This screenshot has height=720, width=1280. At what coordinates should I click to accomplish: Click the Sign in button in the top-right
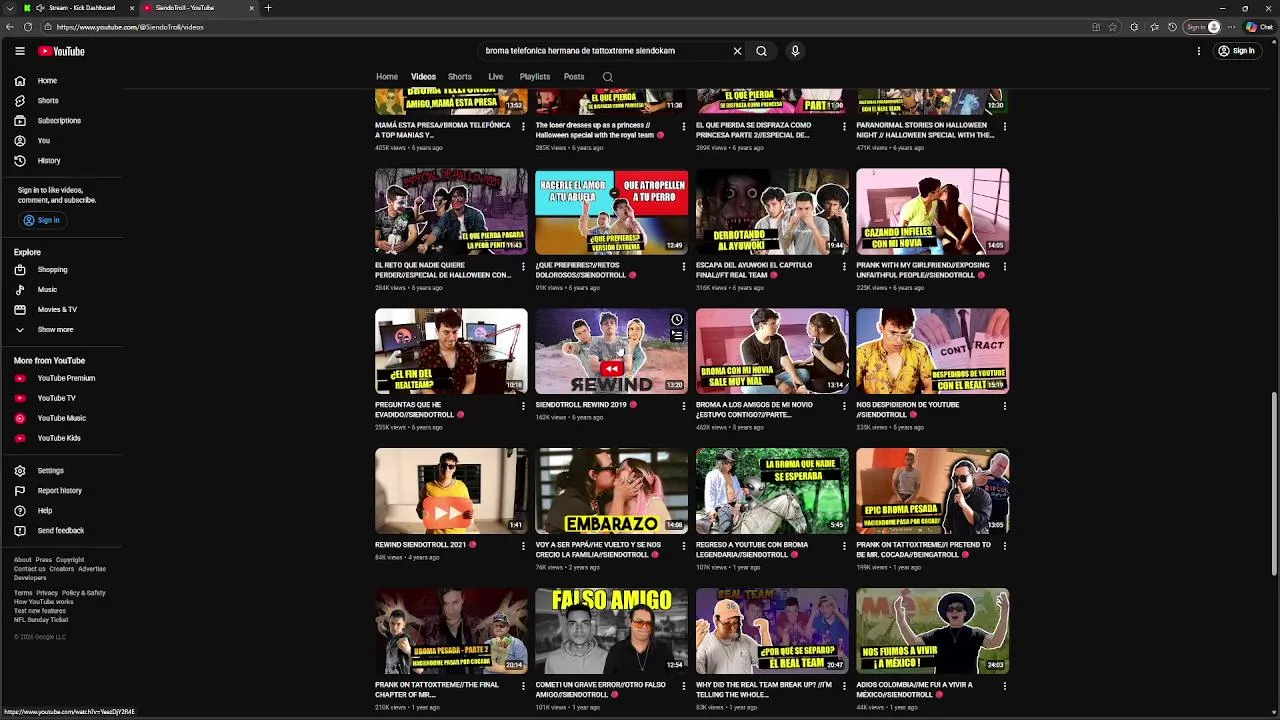[x=1236, y=51]
